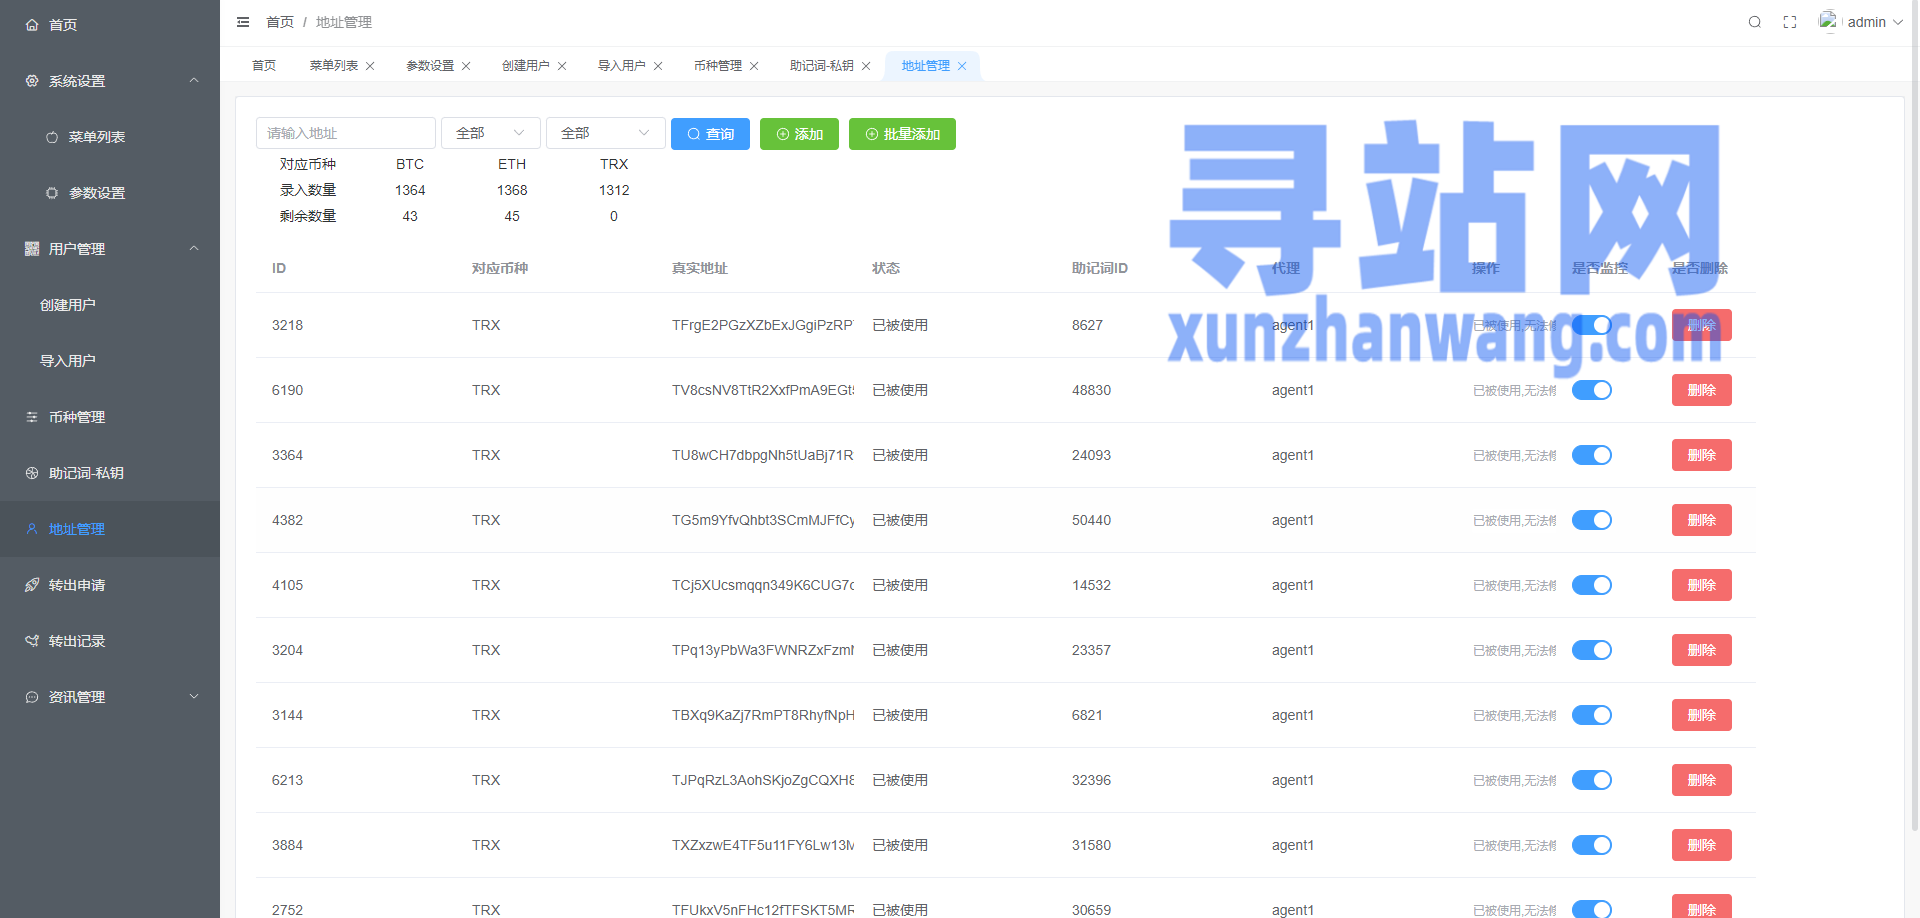1920x918 pixels.
Task: Toggle fullscreen mode icon
Action: (x=1790, y=22)
